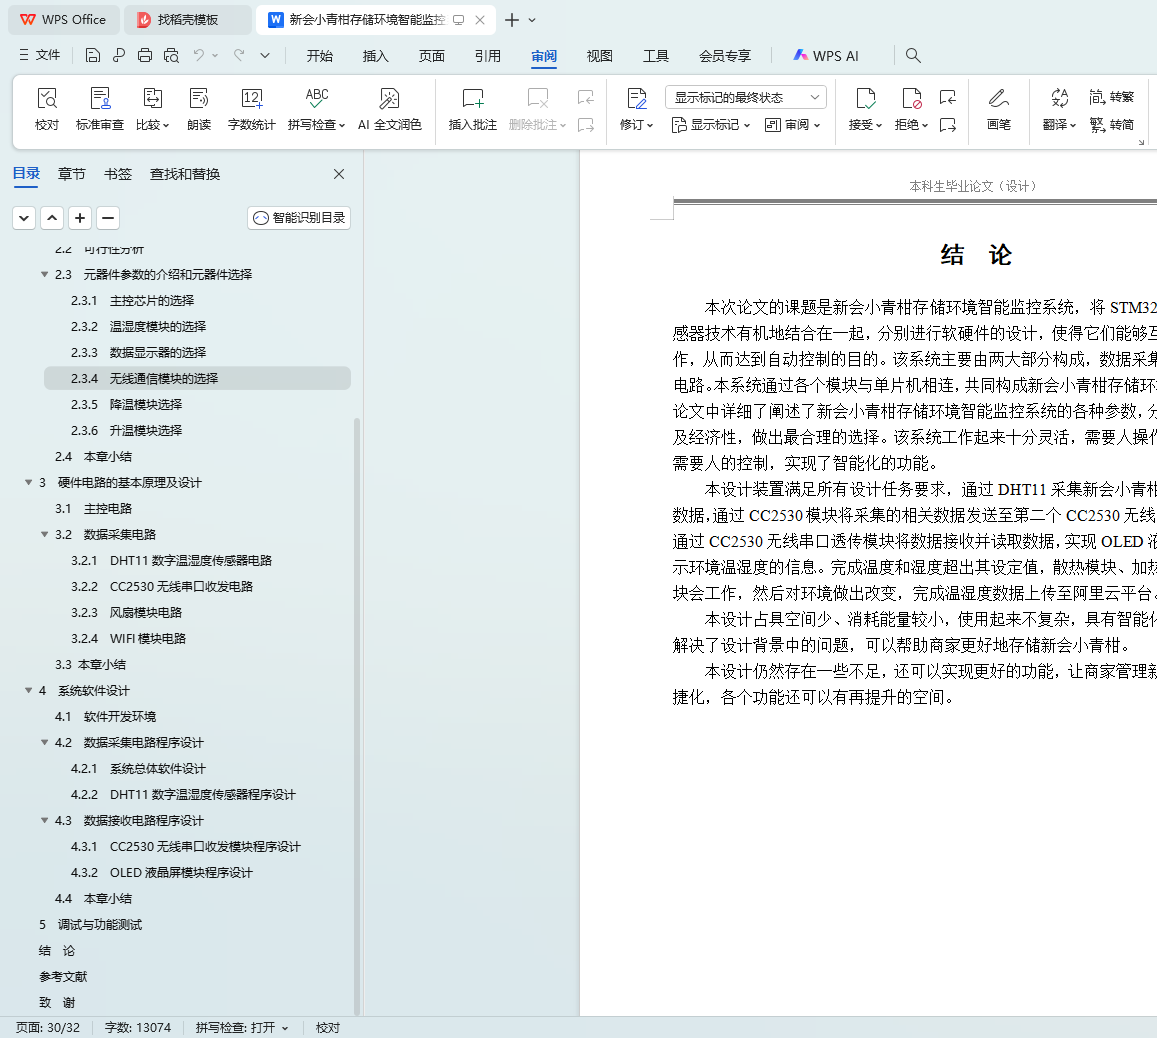Switch to the 章节 navigation tab
1157x1038 pixels.
[x=72, y=174]
